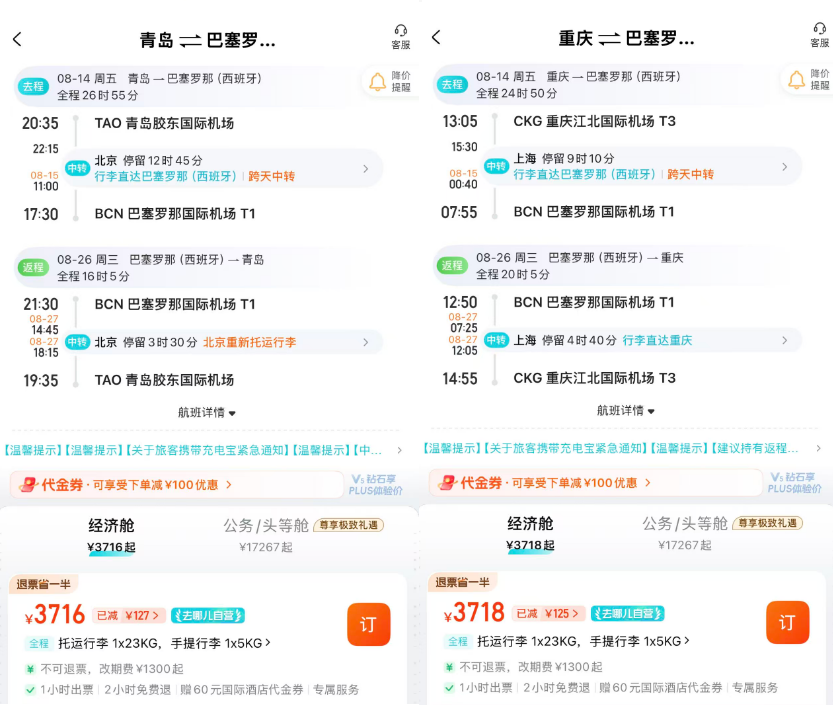Open baggage details on ¥3718 fare

[583, 641]
